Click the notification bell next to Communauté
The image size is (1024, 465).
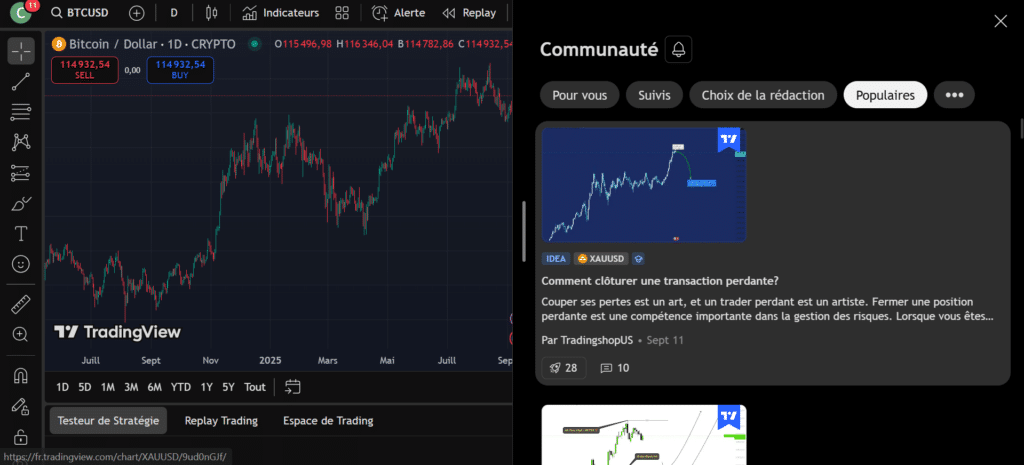tap(679, 50)
